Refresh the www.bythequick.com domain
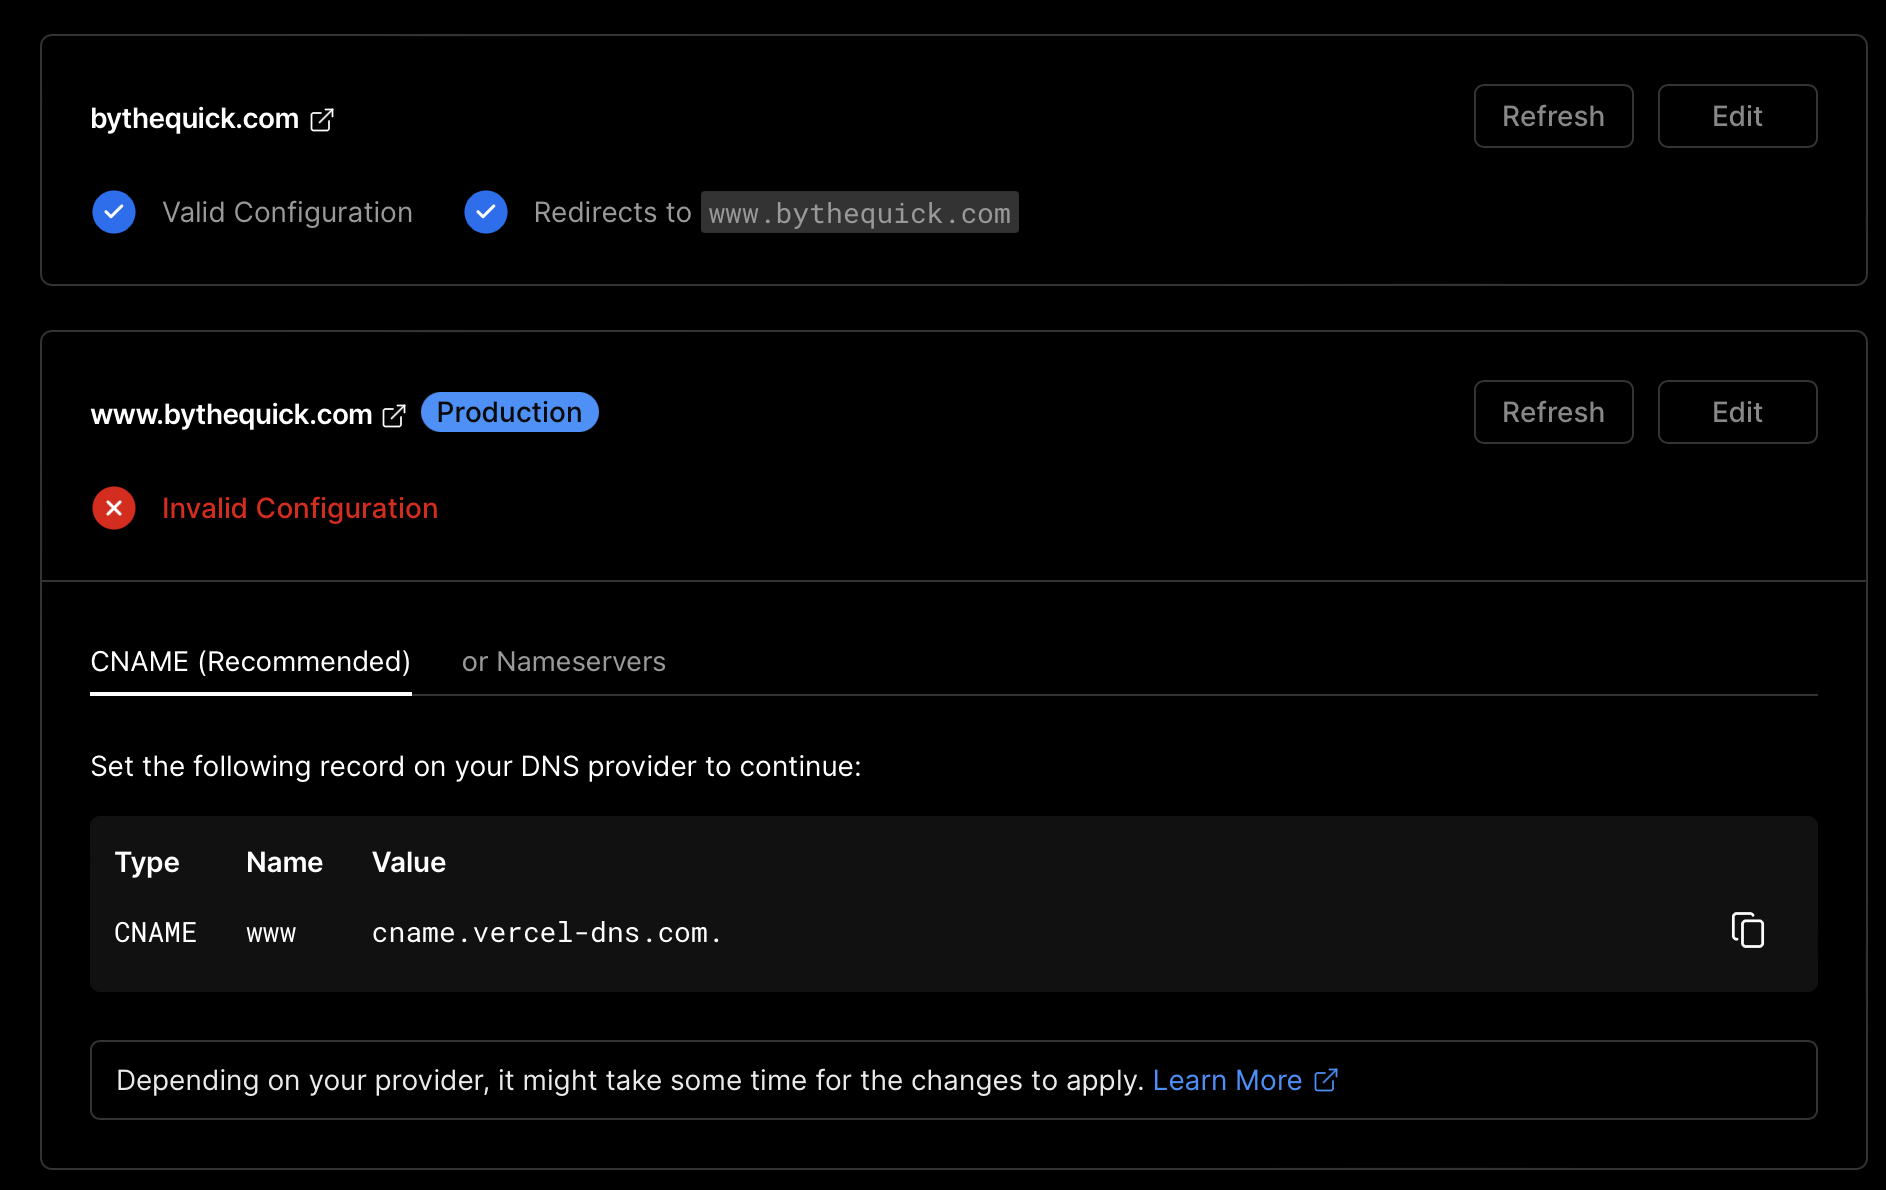Viewport: 1886px width, 1190px height. (x=1553, y=412)
